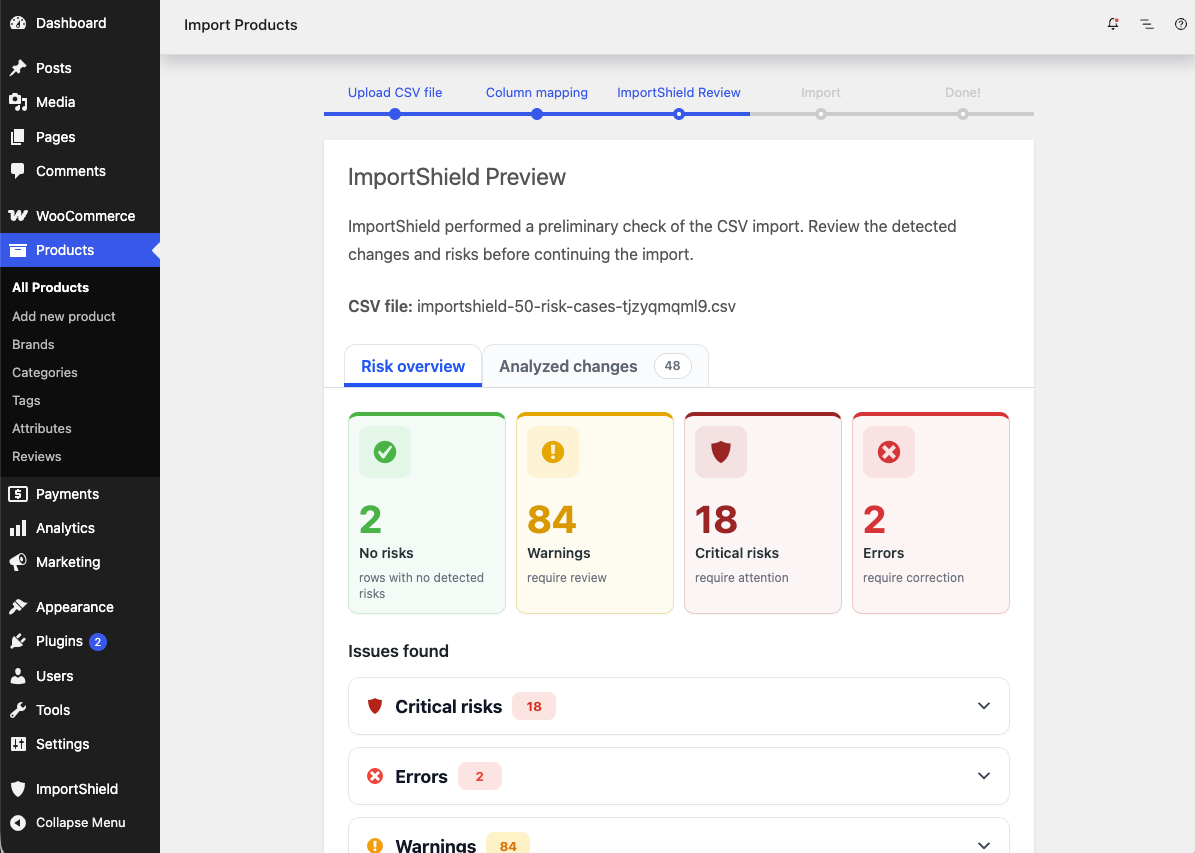Select the ImportShield Review step label

[678, 92]
